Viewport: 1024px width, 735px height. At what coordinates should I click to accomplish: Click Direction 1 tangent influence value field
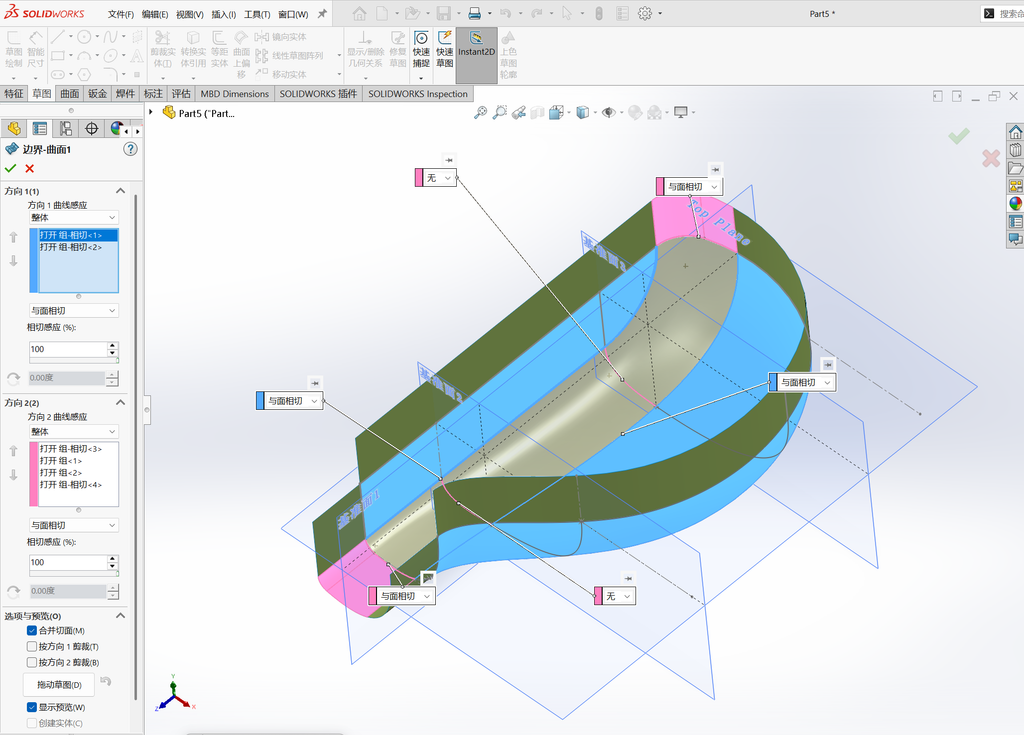[68, 349]
